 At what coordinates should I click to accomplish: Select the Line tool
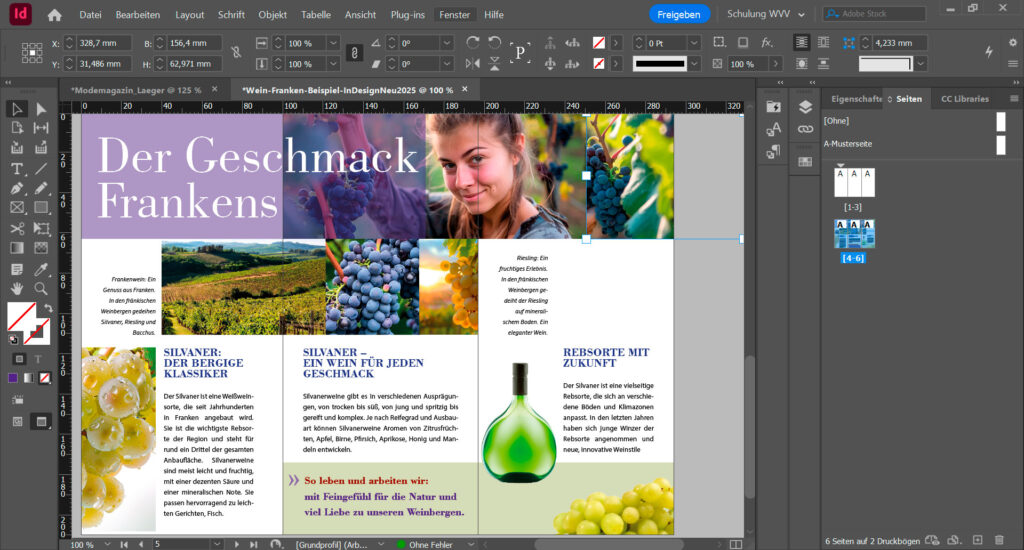tap(41, 169)
